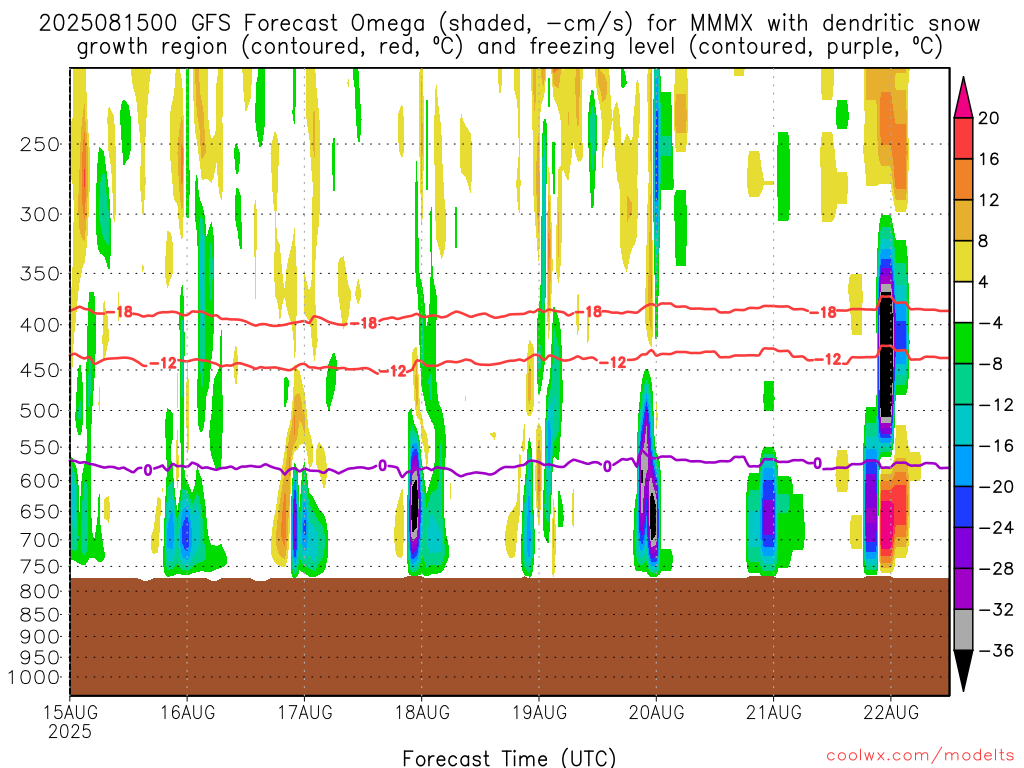Click the 600 pressure level label
1024x768 pixels.
pos(40,481)
